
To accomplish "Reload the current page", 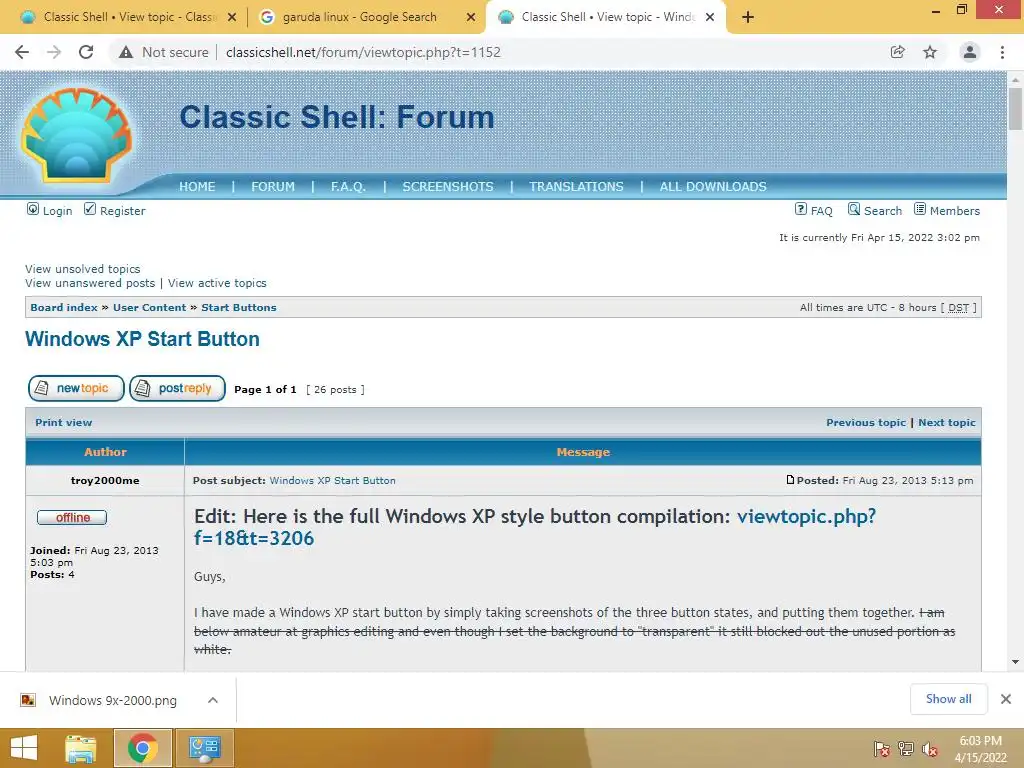I will point(86,52).
